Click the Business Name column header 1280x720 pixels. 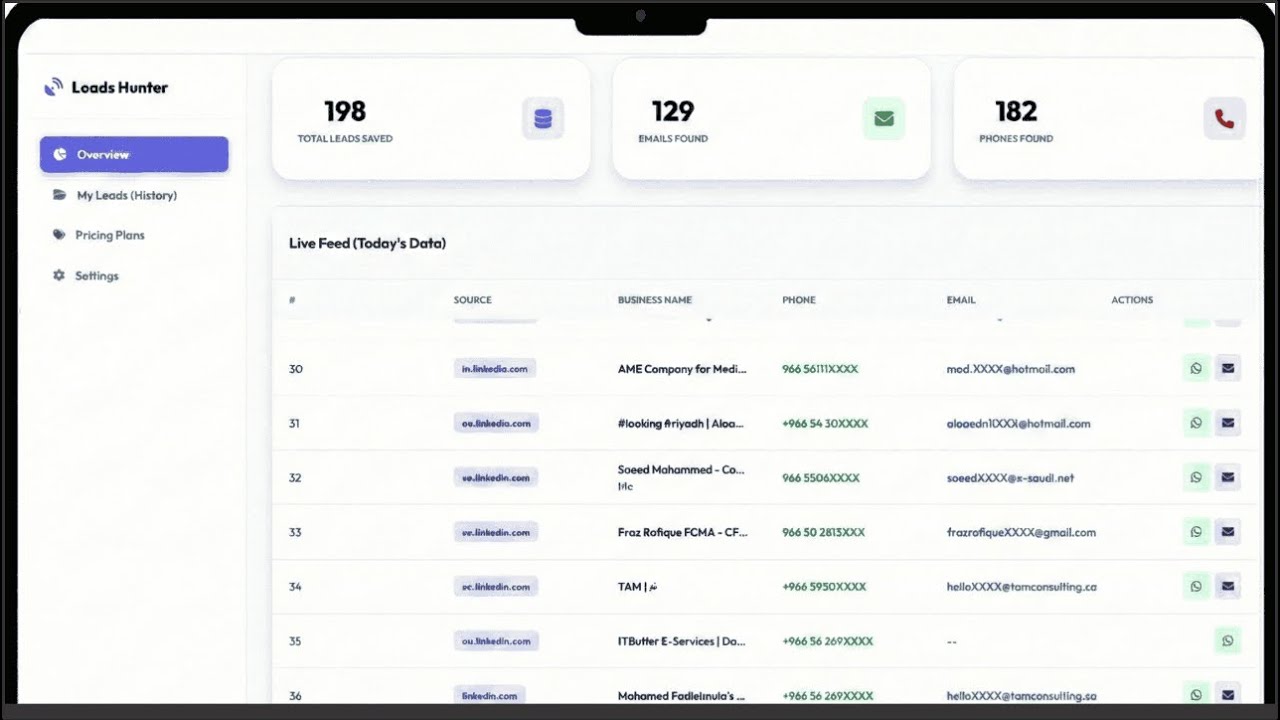655,300
